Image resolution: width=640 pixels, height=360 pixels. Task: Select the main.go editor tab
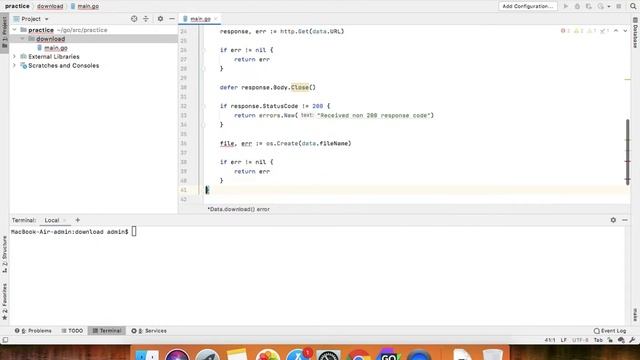click(200, 19)
